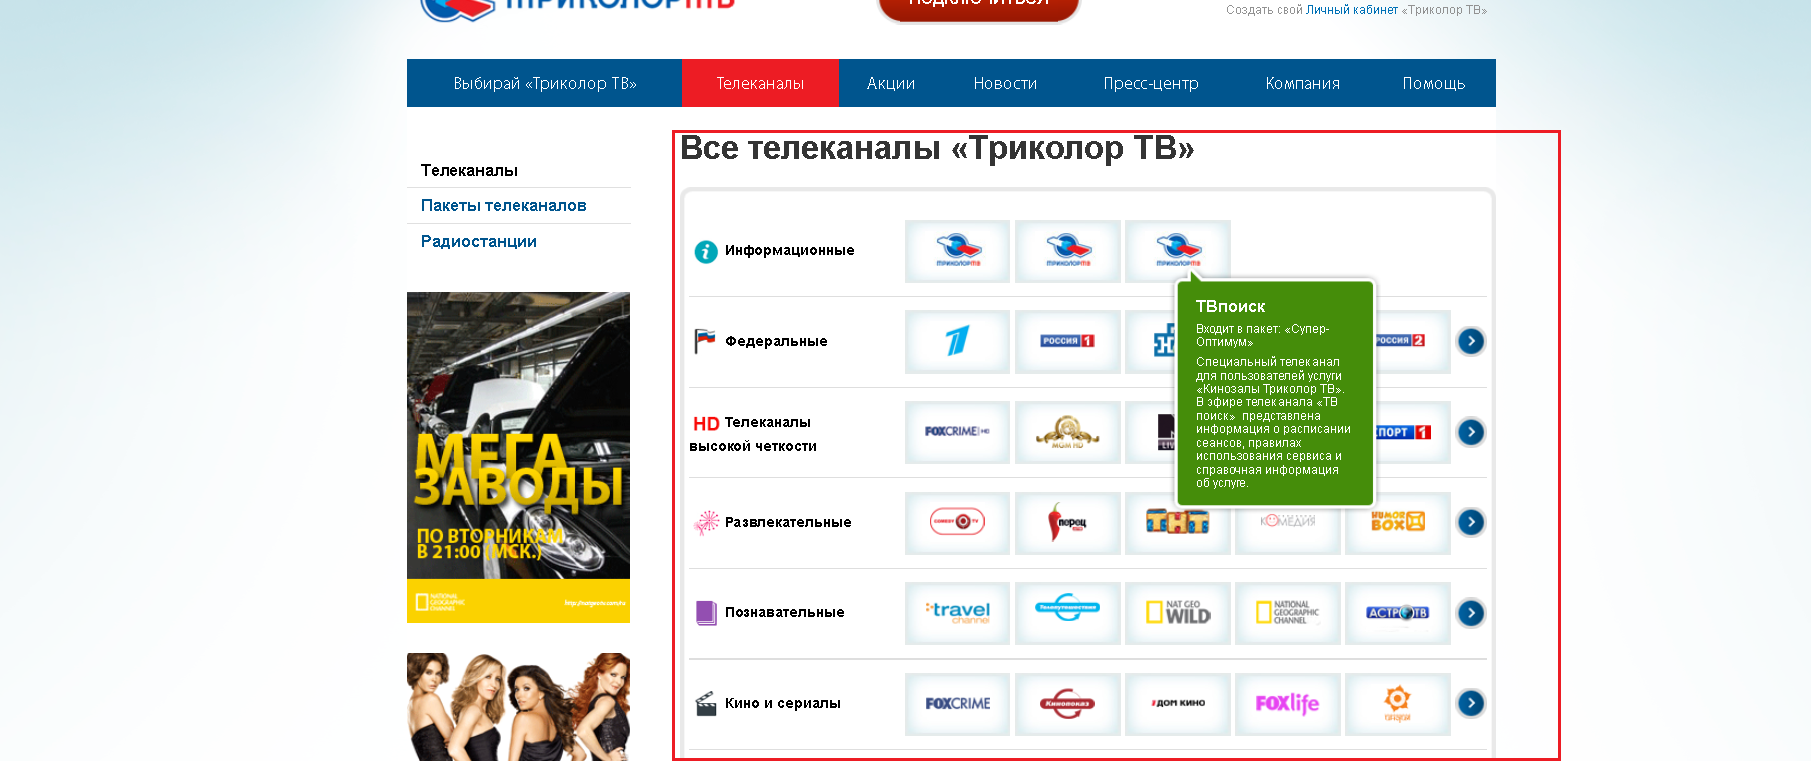Viewport: 1811px width, 761px height.
Task: Show more Познавательные channels via arrow
Action: pyautogui.click(x=1470, y=613)
